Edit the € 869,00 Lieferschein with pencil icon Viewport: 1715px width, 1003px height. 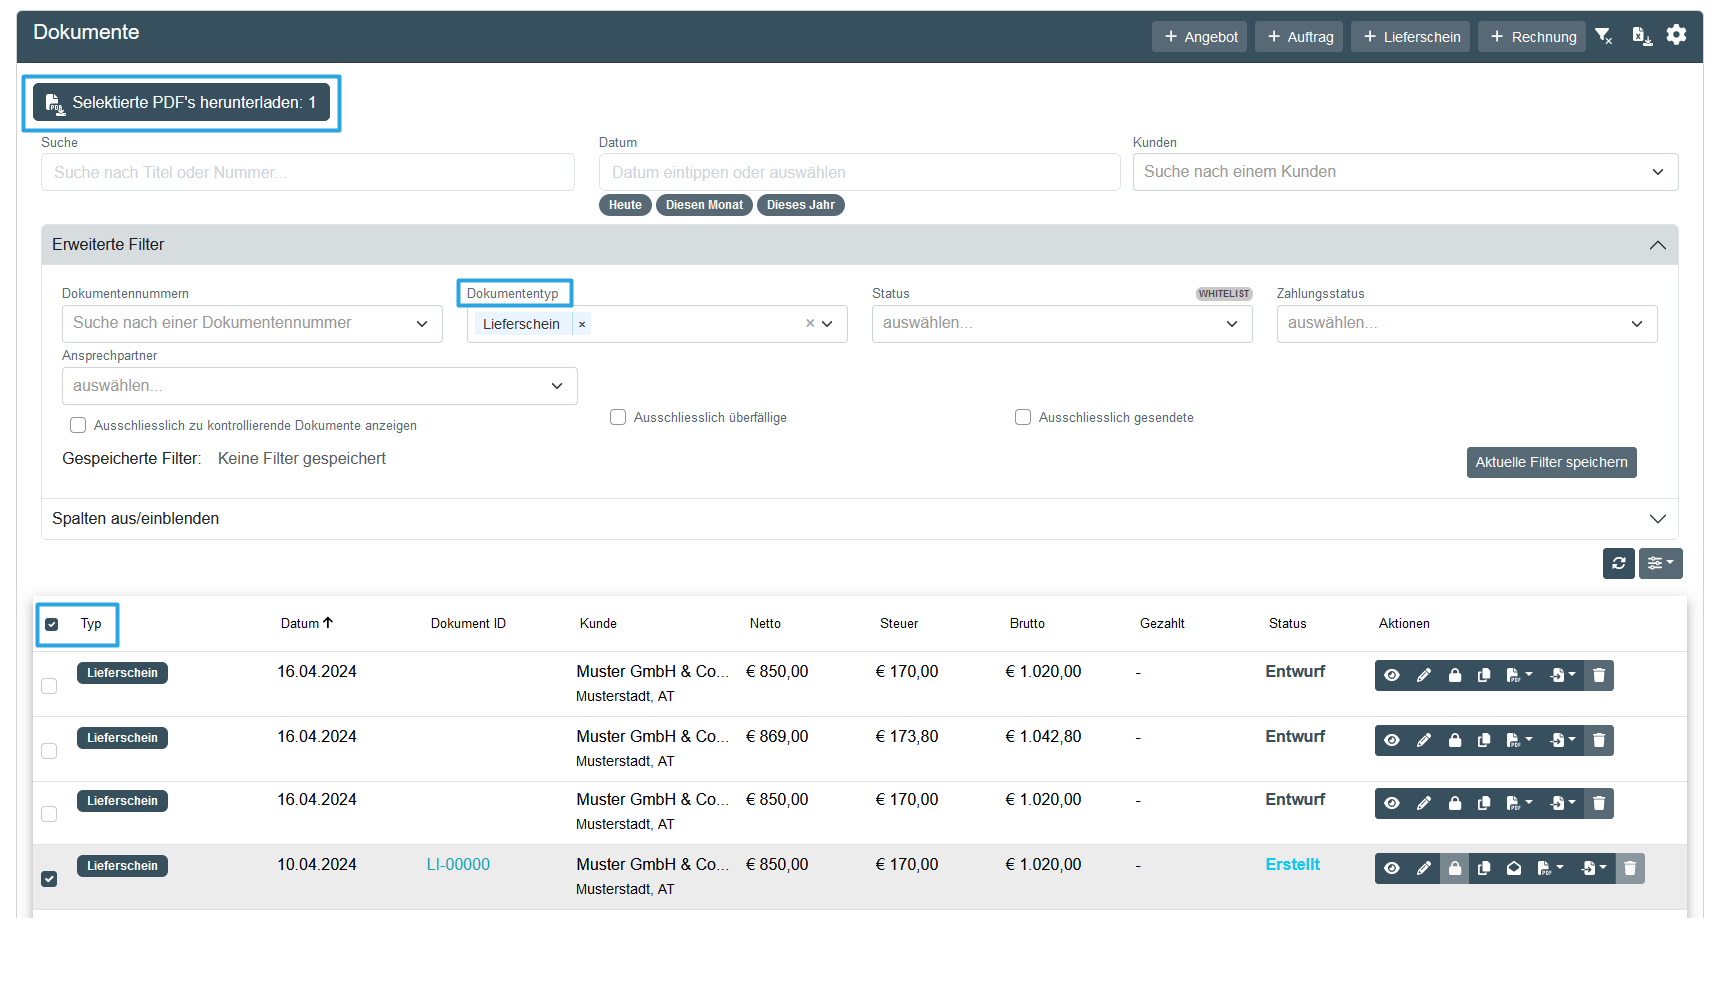pos(1424,740)
